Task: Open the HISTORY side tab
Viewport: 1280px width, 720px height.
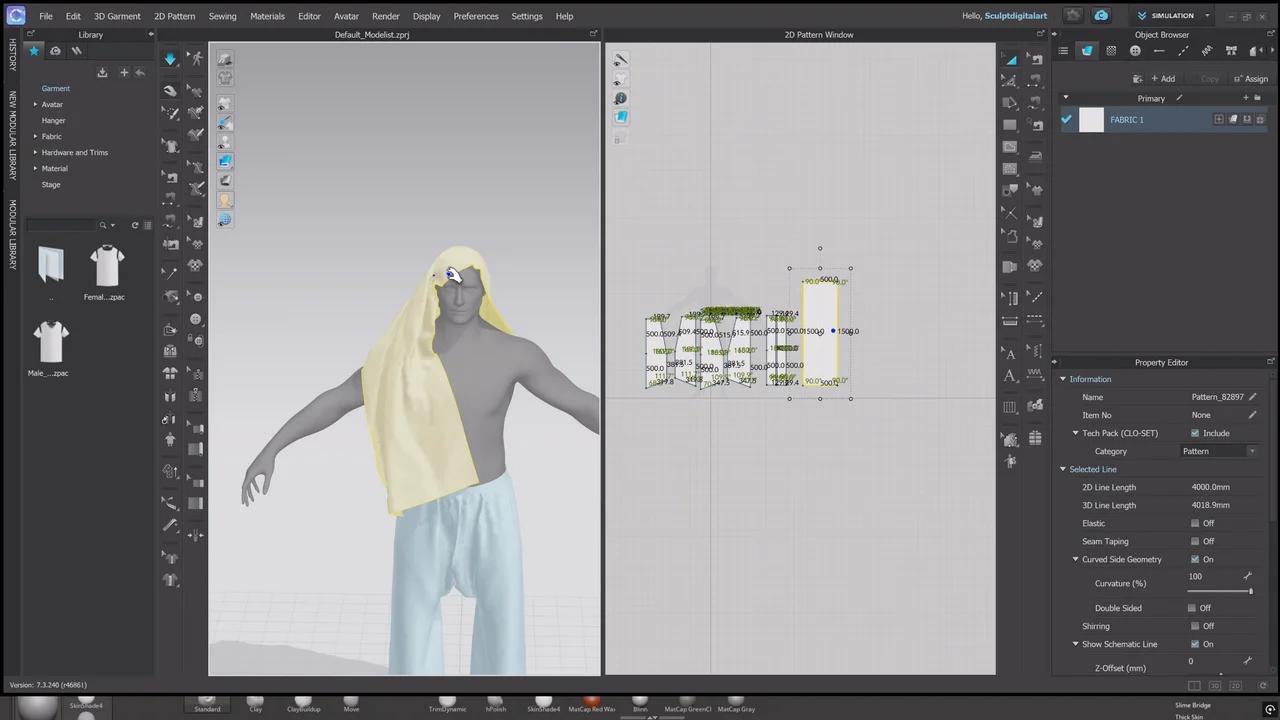Action: [x=12, y=54]
